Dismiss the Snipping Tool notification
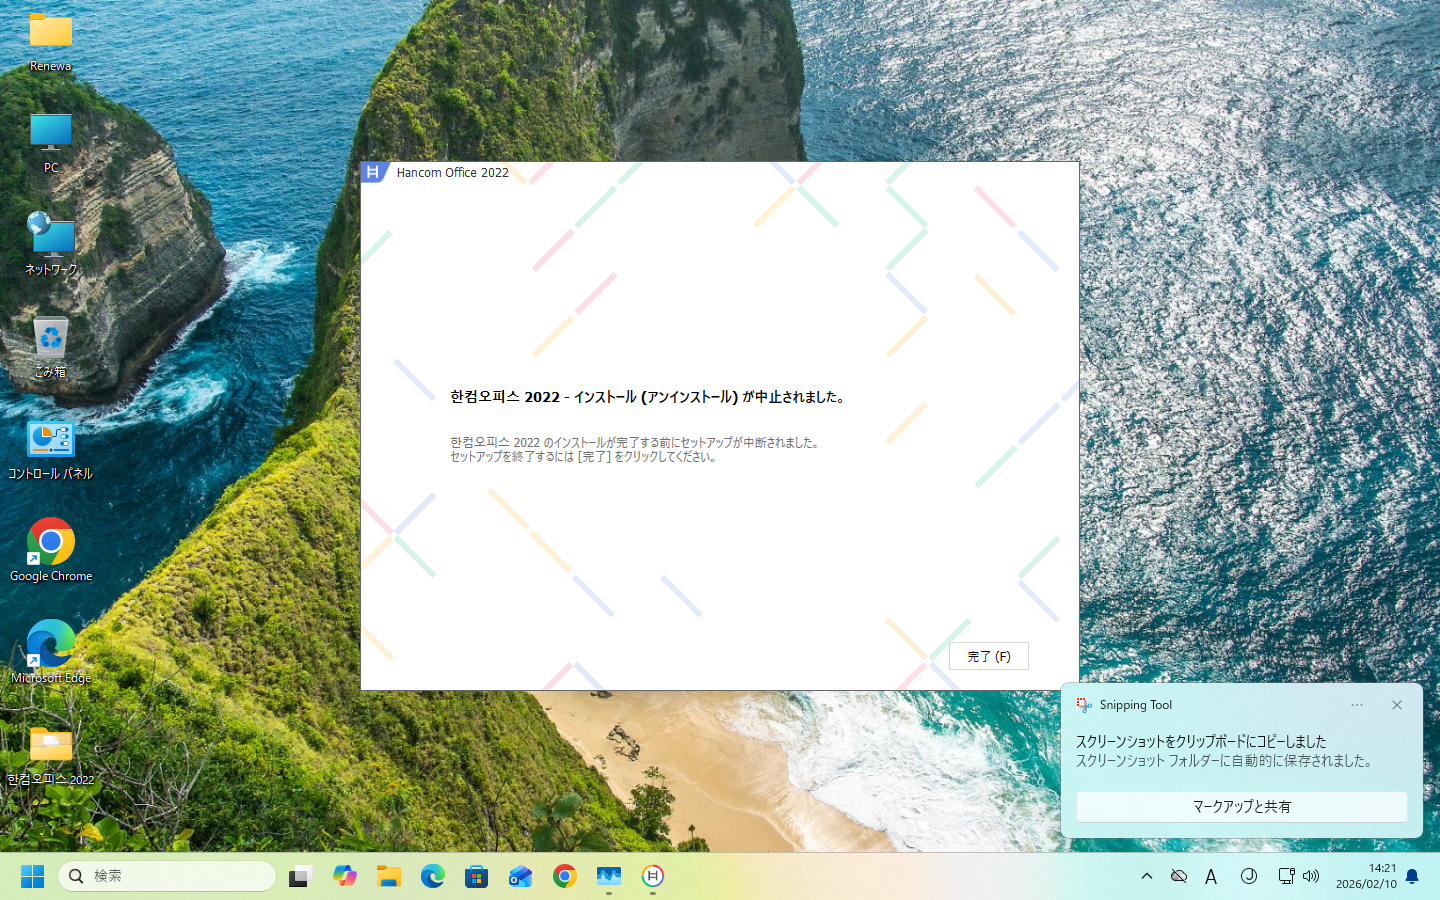 click(1397, 705)
